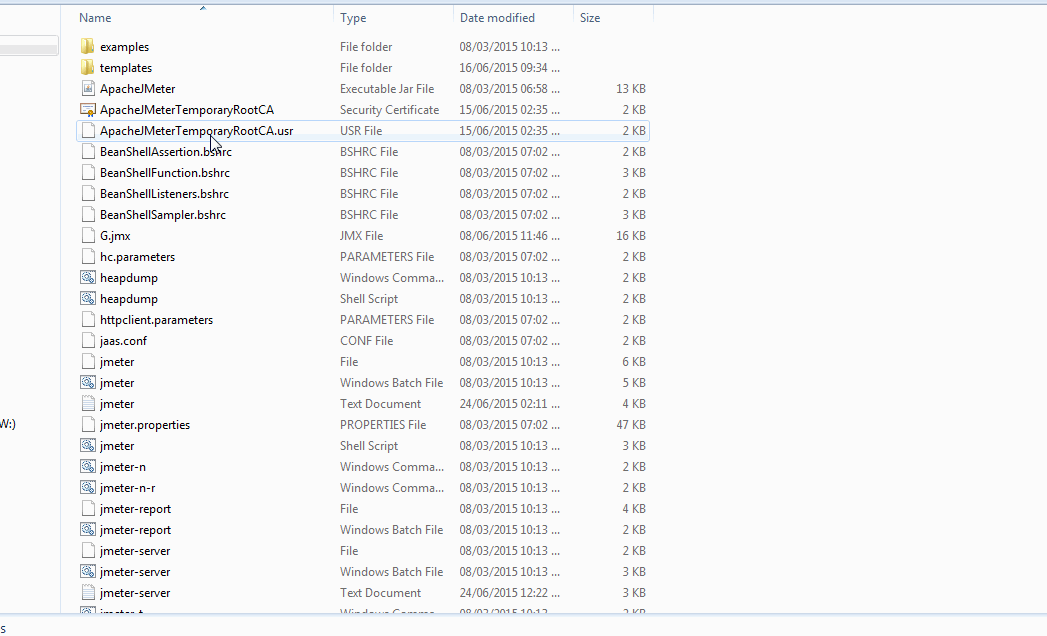
Task: Click the BeanShellFunction.bshrc file icon
Action: pos(87,172)
